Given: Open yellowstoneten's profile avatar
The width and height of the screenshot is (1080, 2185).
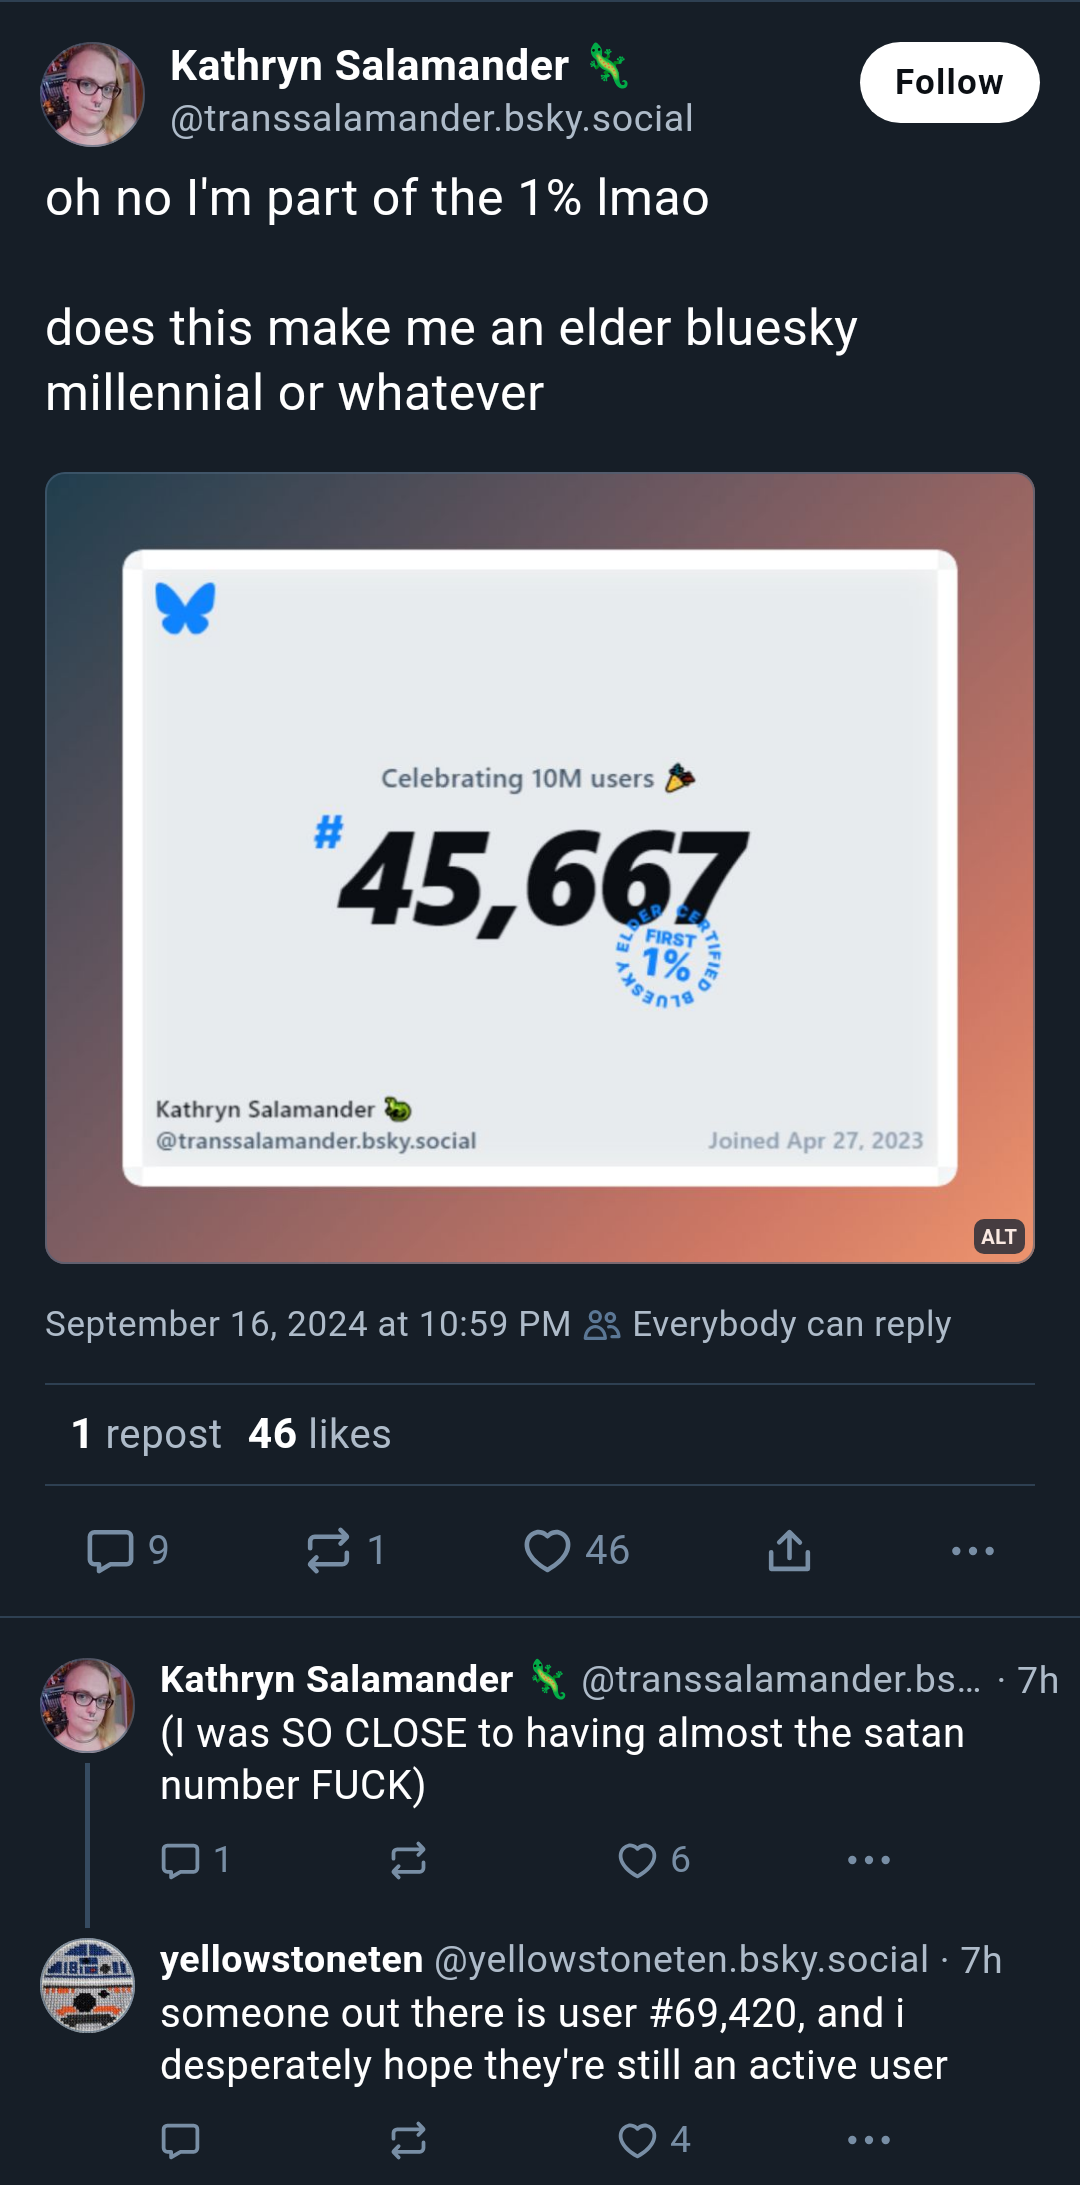Looking at the screenshot, I should [88, 1985].
